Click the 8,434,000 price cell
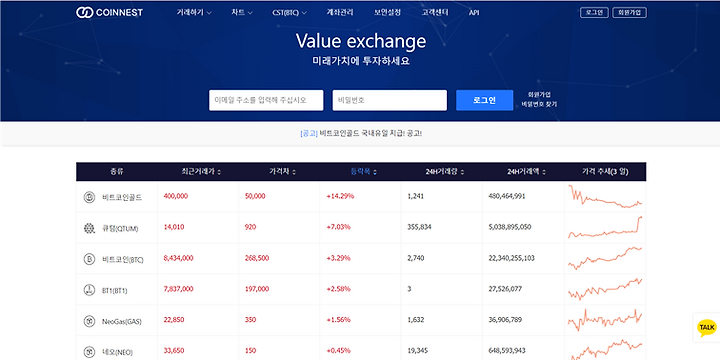720x360 pixels. [178, 258]
